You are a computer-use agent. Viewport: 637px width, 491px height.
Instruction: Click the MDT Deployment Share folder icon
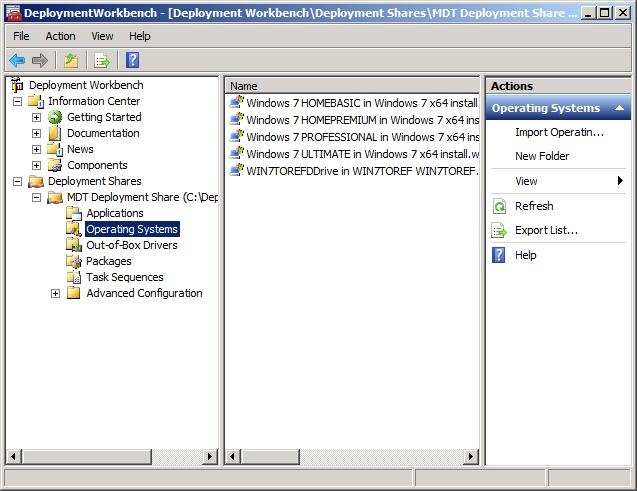pos(55,197)
